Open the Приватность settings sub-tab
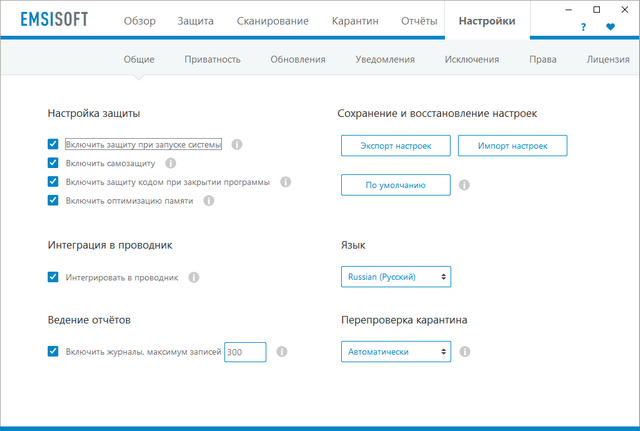Image resolution: width=640 pixels, height=431 pixels. pyautogui.click(x=212, y=59)
